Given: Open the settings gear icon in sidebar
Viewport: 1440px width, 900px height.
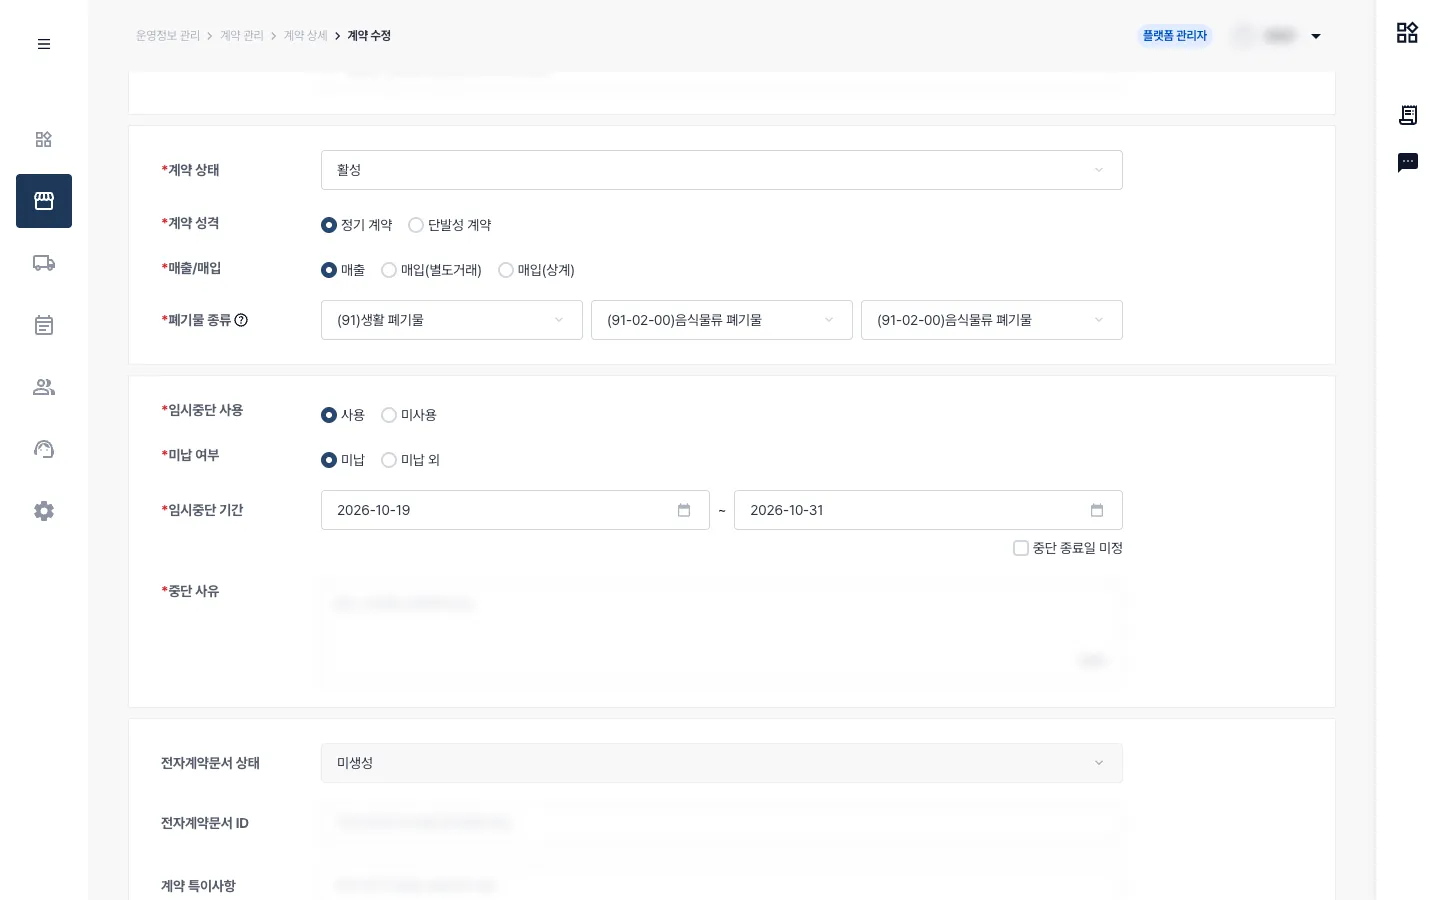Looking at the screenshot, I should 44,511.
